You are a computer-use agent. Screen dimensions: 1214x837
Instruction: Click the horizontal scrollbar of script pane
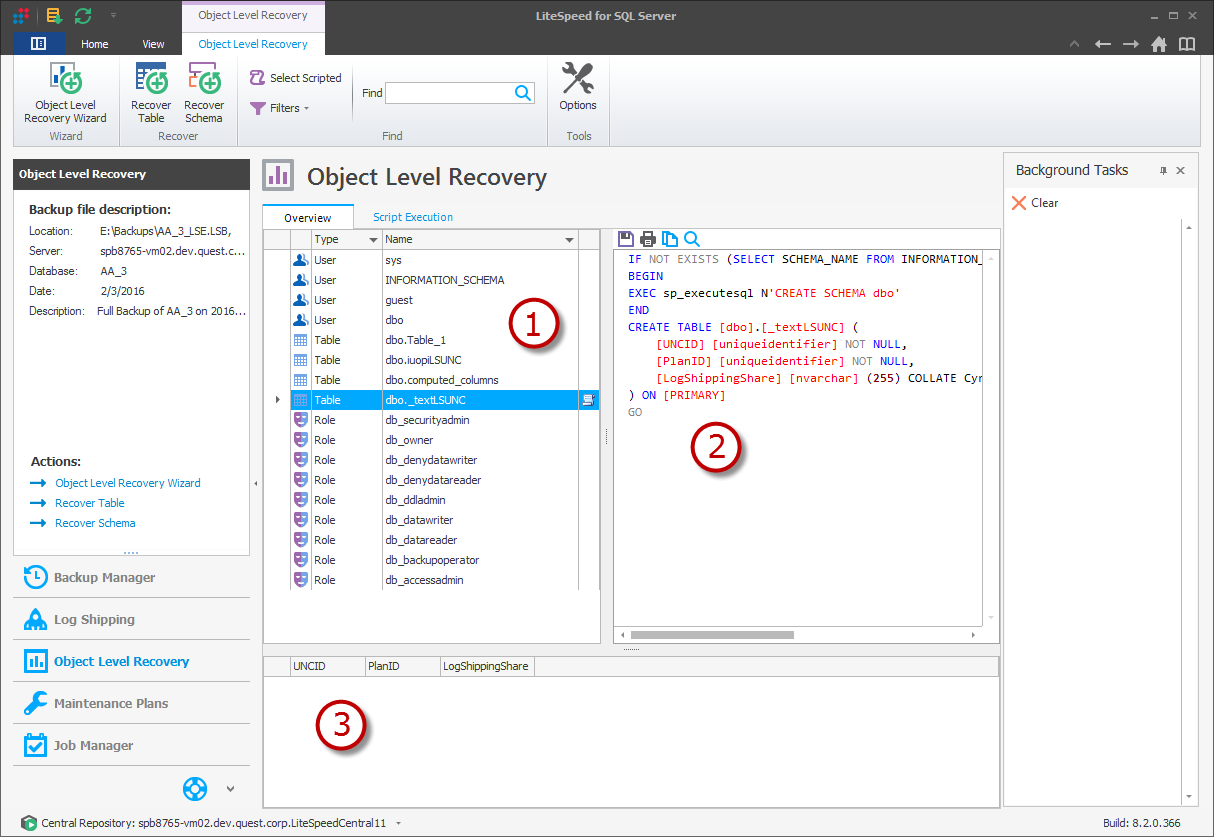click(711, 635)
